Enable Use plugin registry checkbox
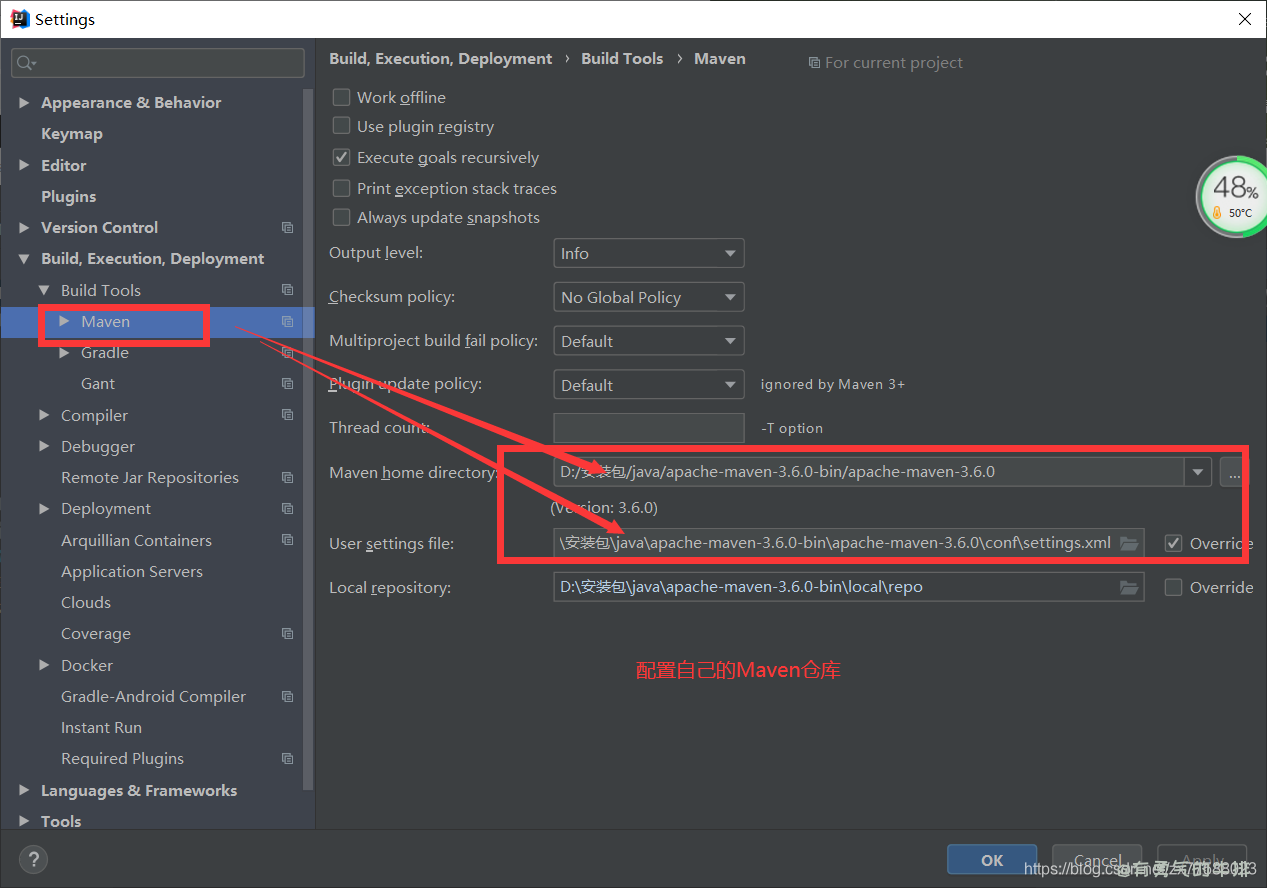The image size is (1267, 888). [341, 126]
